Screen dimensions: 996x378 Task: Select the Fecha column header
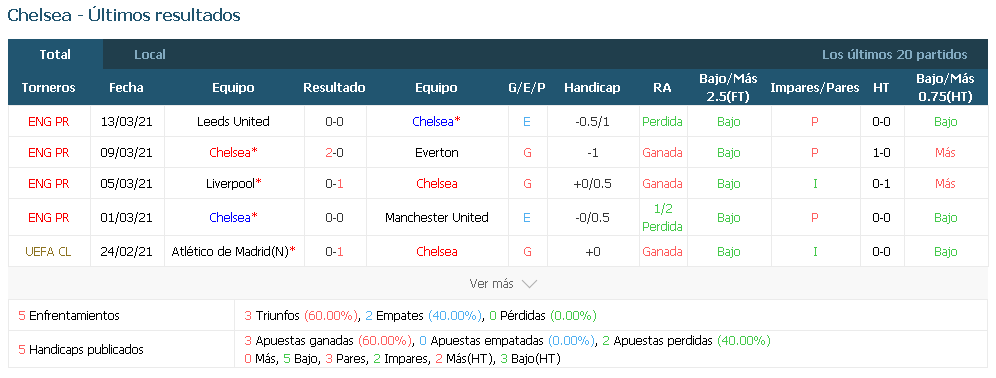(126, 88)
